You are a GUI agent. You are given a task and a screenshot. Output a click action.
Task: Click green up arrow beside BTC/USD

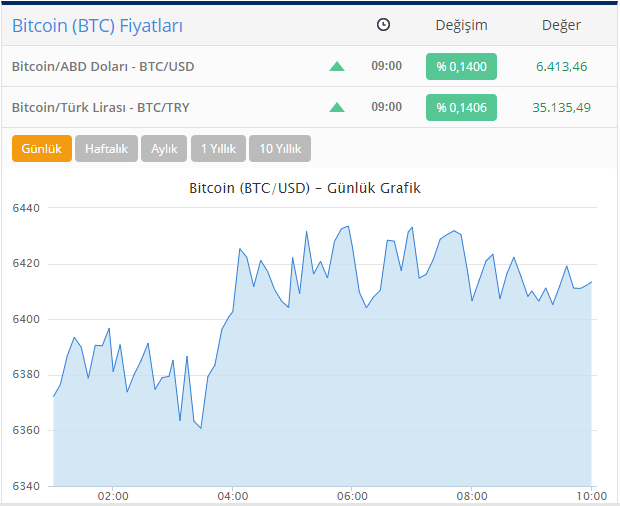[337, 66]
